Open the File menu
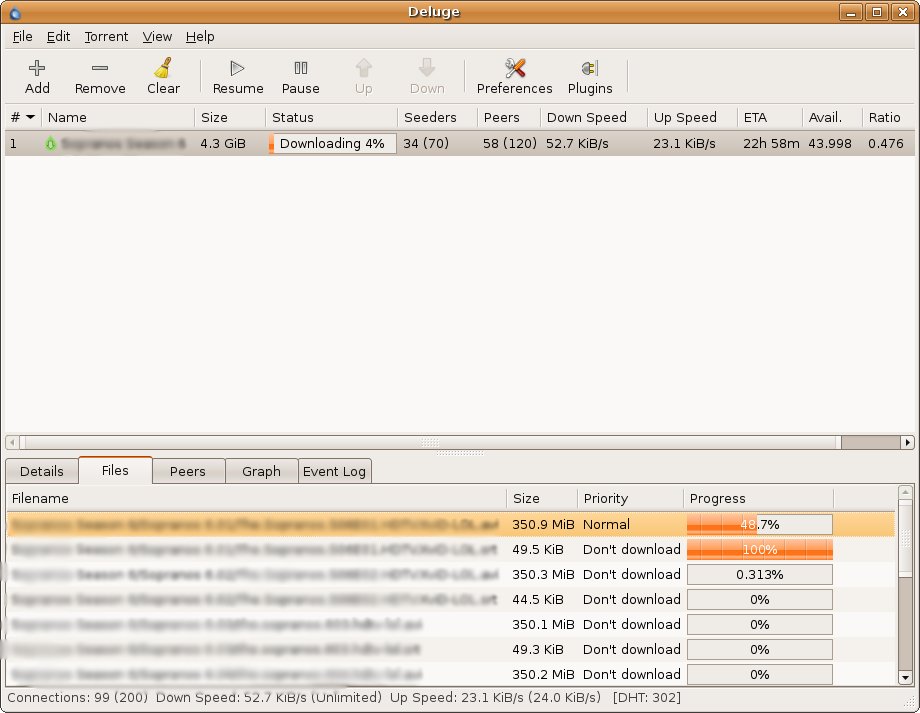920x713 pixels. (22, 36)
